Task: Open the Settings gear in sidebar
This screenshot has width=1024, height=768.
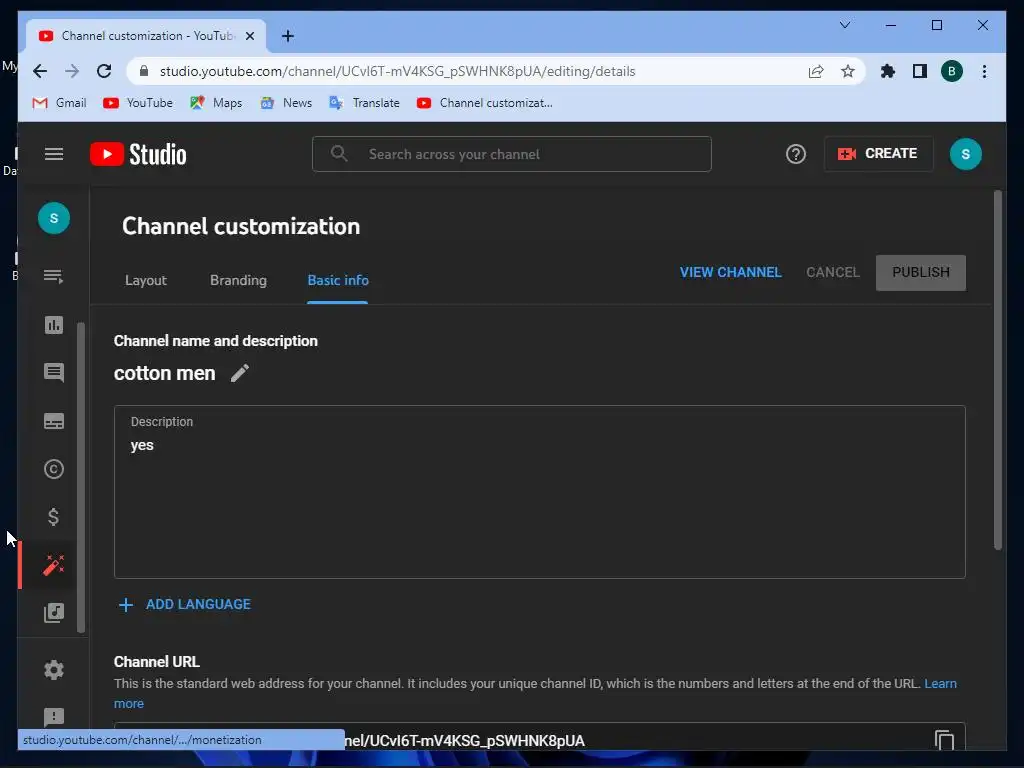Action: coord(54,670)
